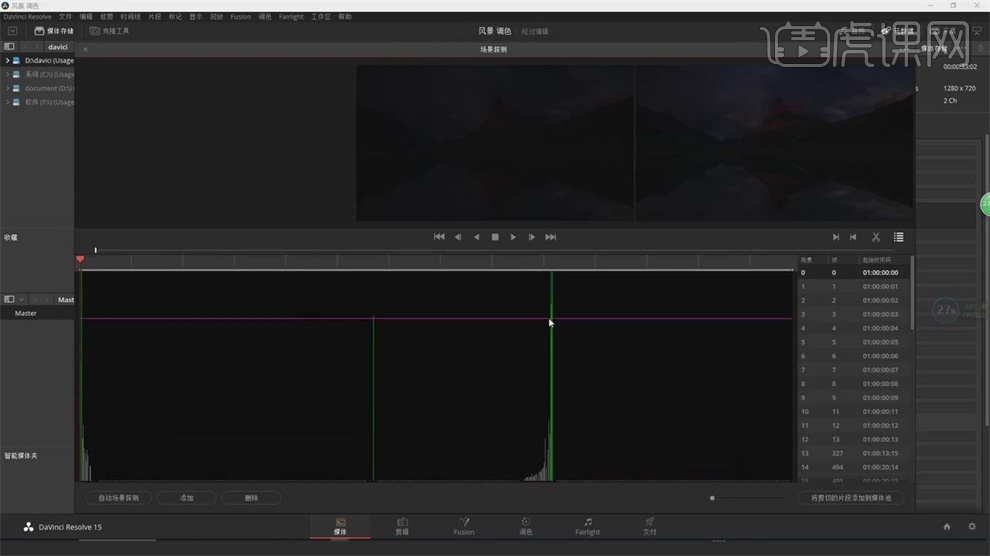Select the cut row 01:00:20:14

[854, 467]
